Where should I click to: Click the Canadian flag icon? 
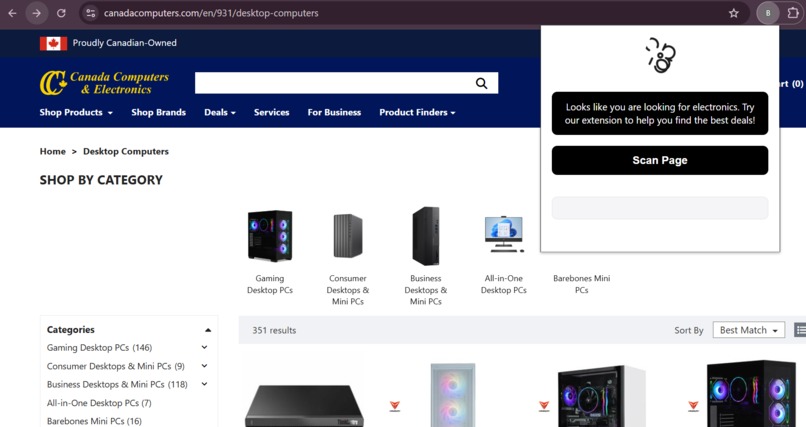pyautogui.click(x=53, y=43)
